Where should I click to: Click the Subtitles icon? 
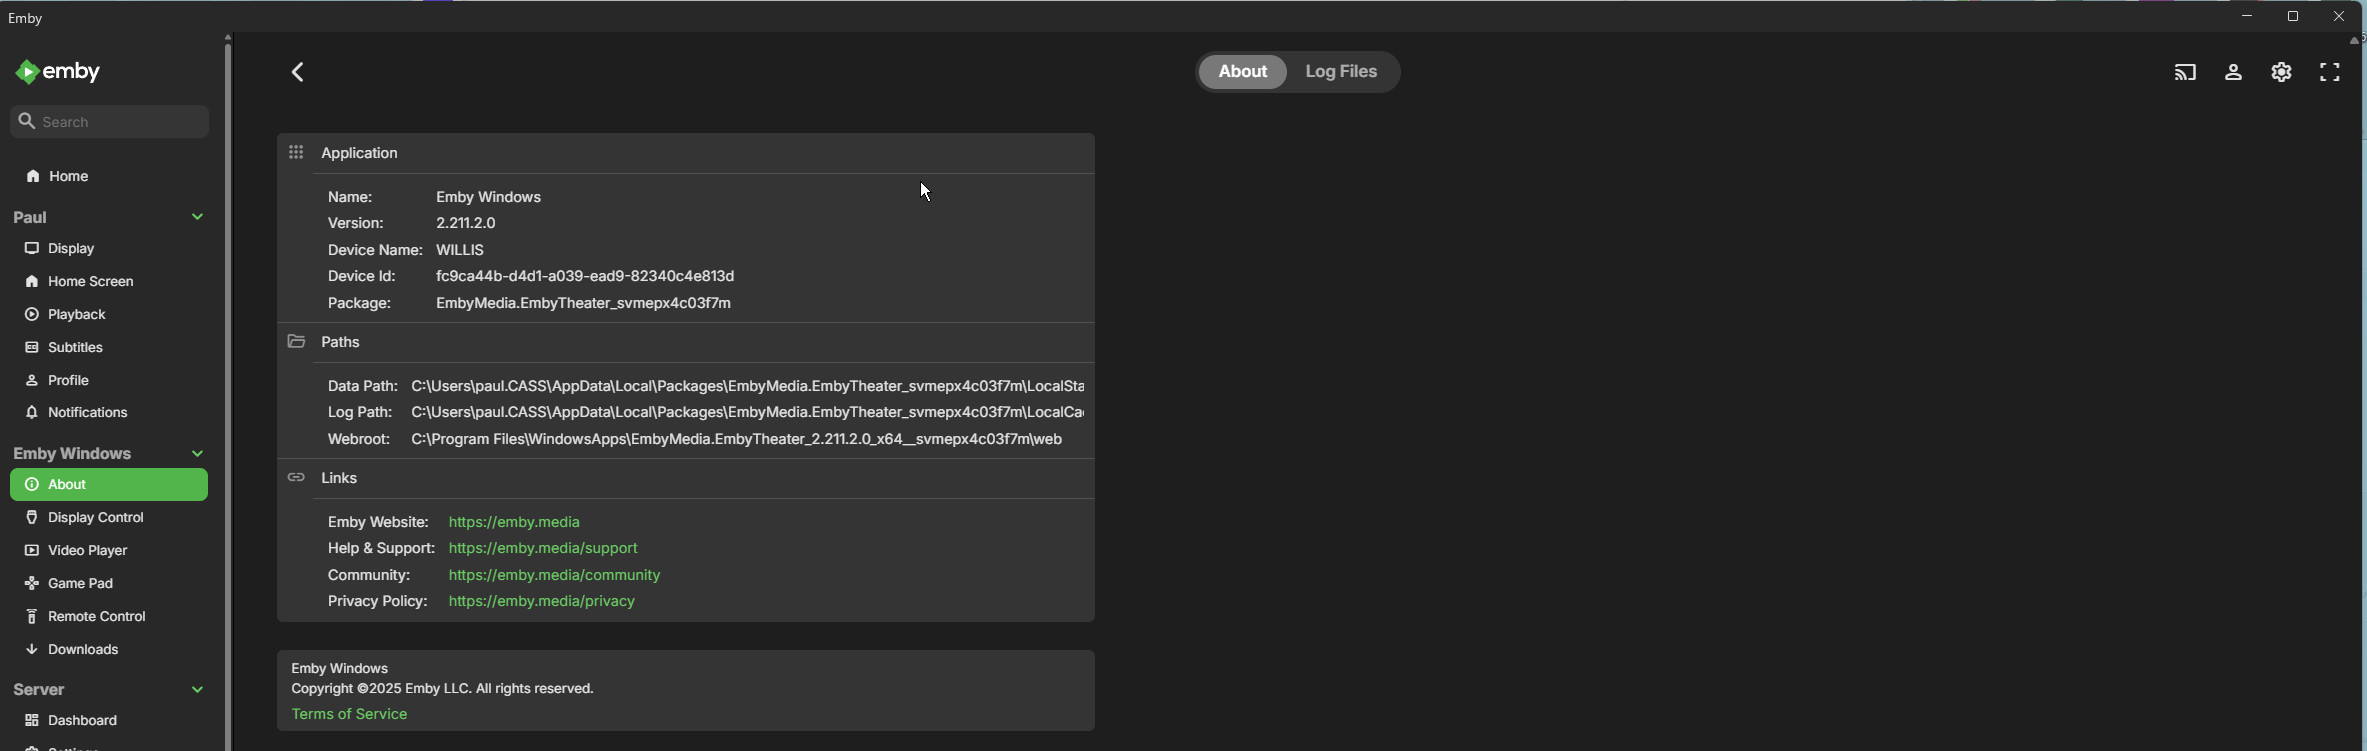pyautogui.click(x=33, y=348)
